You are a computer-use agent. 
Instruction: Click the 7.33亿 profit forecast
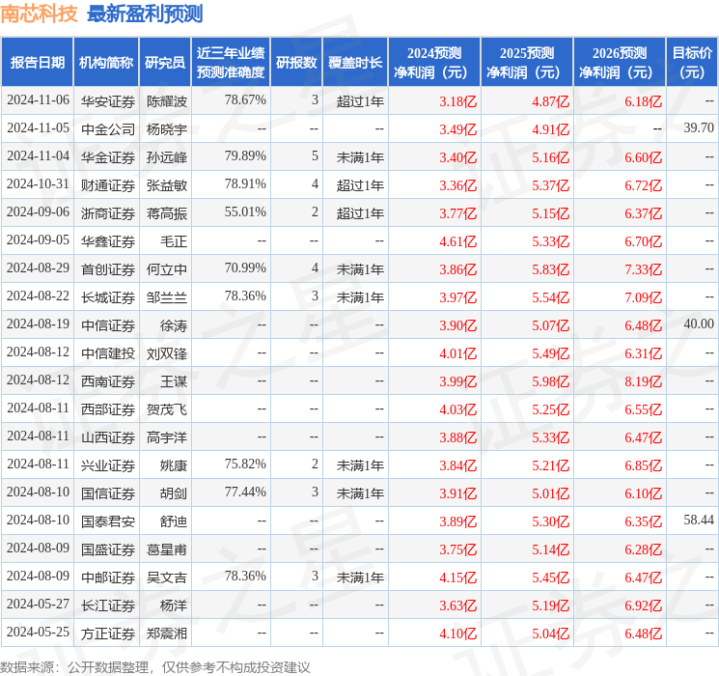[x=643, y=269]
